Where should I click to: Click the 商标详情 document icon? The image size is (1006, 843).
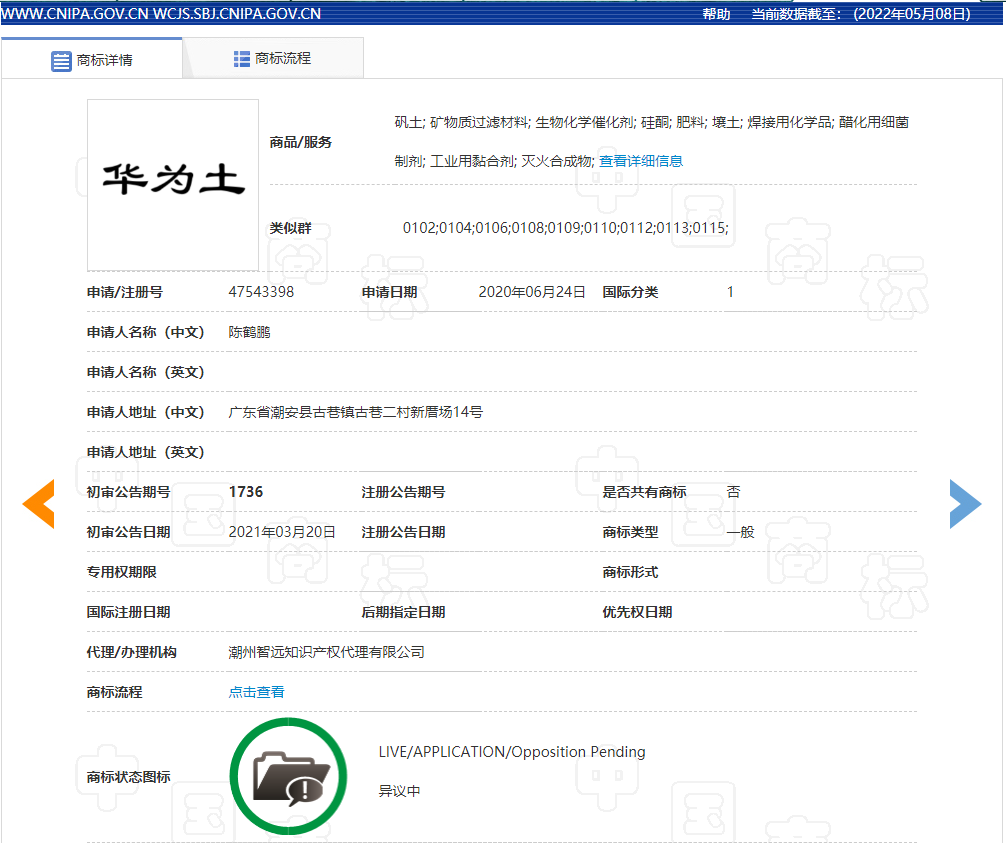click(x=61, y=61)
